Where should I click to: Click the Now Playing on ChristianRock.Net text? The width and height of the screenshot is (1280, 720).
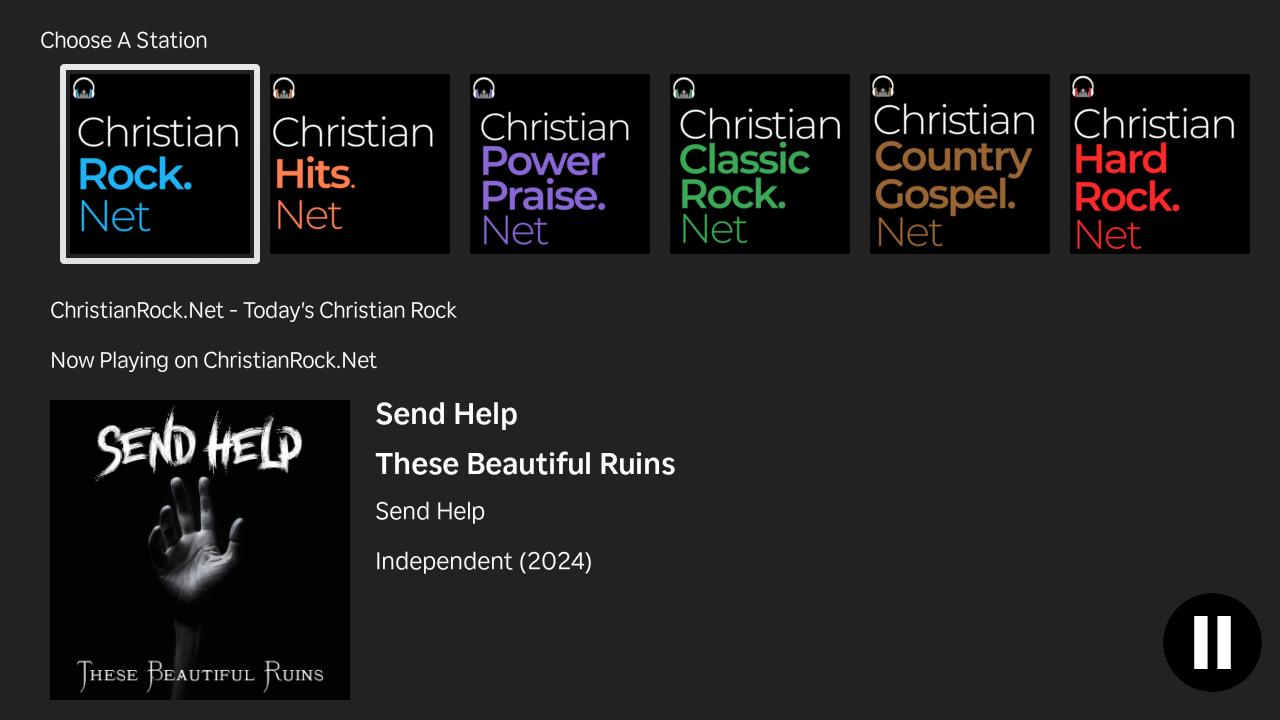[213, 360]
